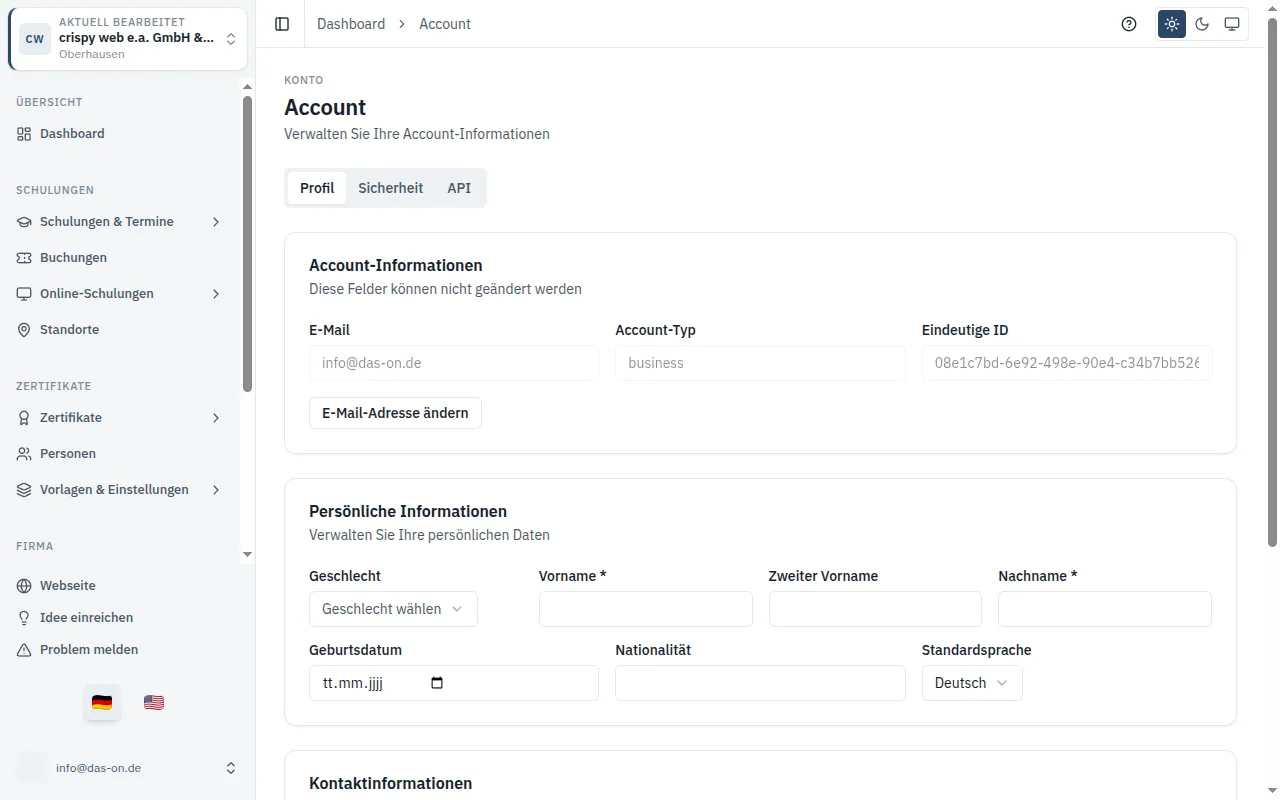Click the Personen users icon

click(24, 454)
